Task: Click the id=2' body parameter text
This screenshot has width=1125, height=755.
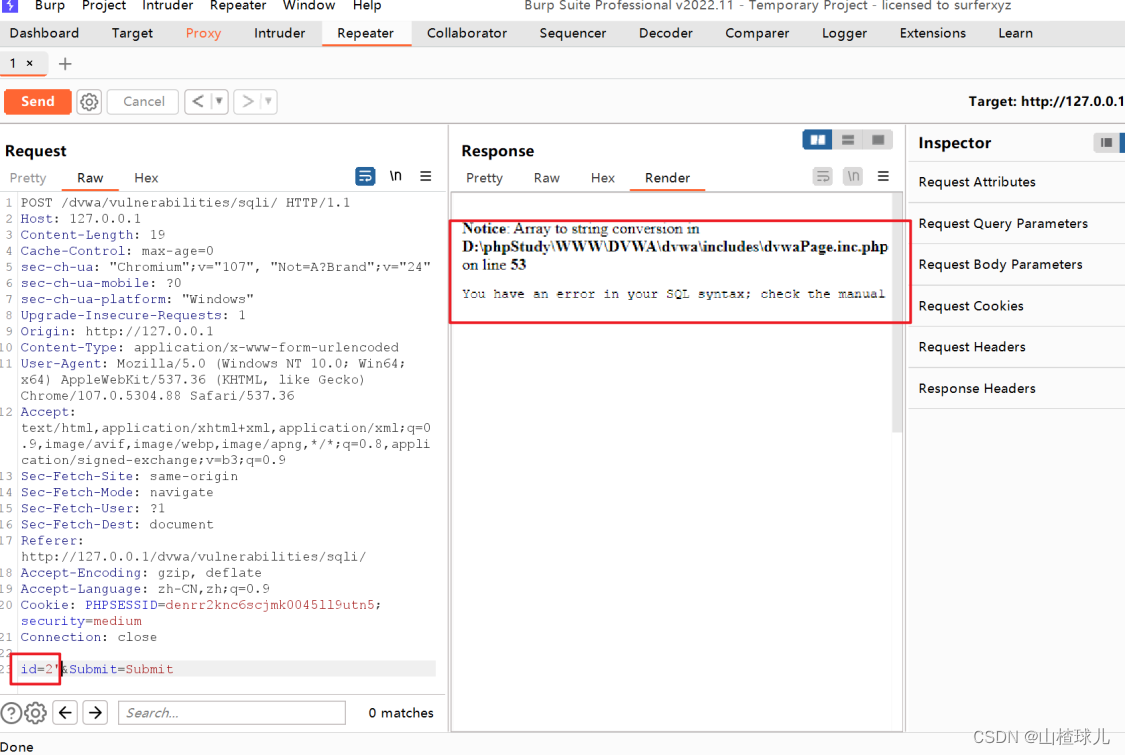Action: pos(40,669)
